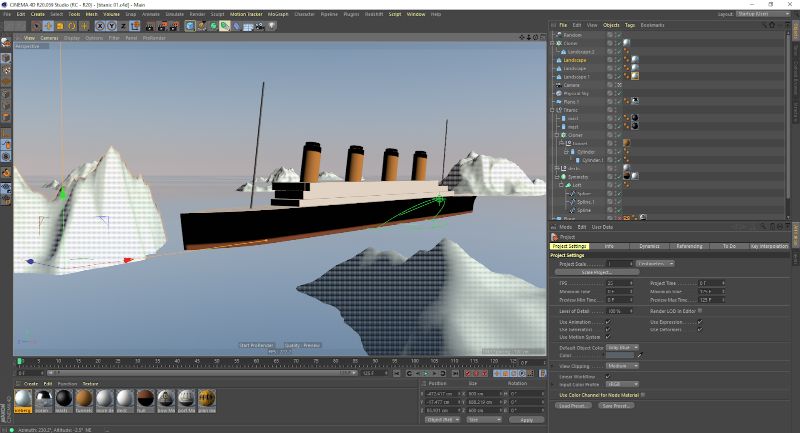Click the Y-axis lock icon
Image resolution: width=800 pixels, height=433 pixels.
[110, 26]
